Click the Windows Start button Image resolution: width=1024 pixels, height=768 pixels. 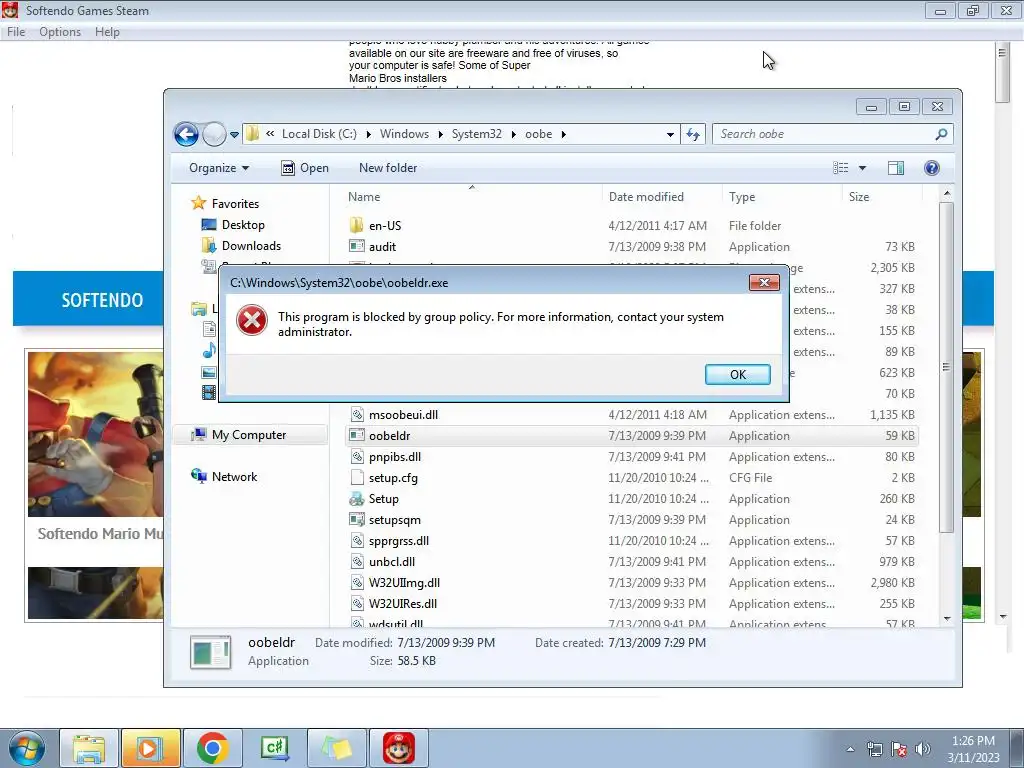click(x=27, y=748)
